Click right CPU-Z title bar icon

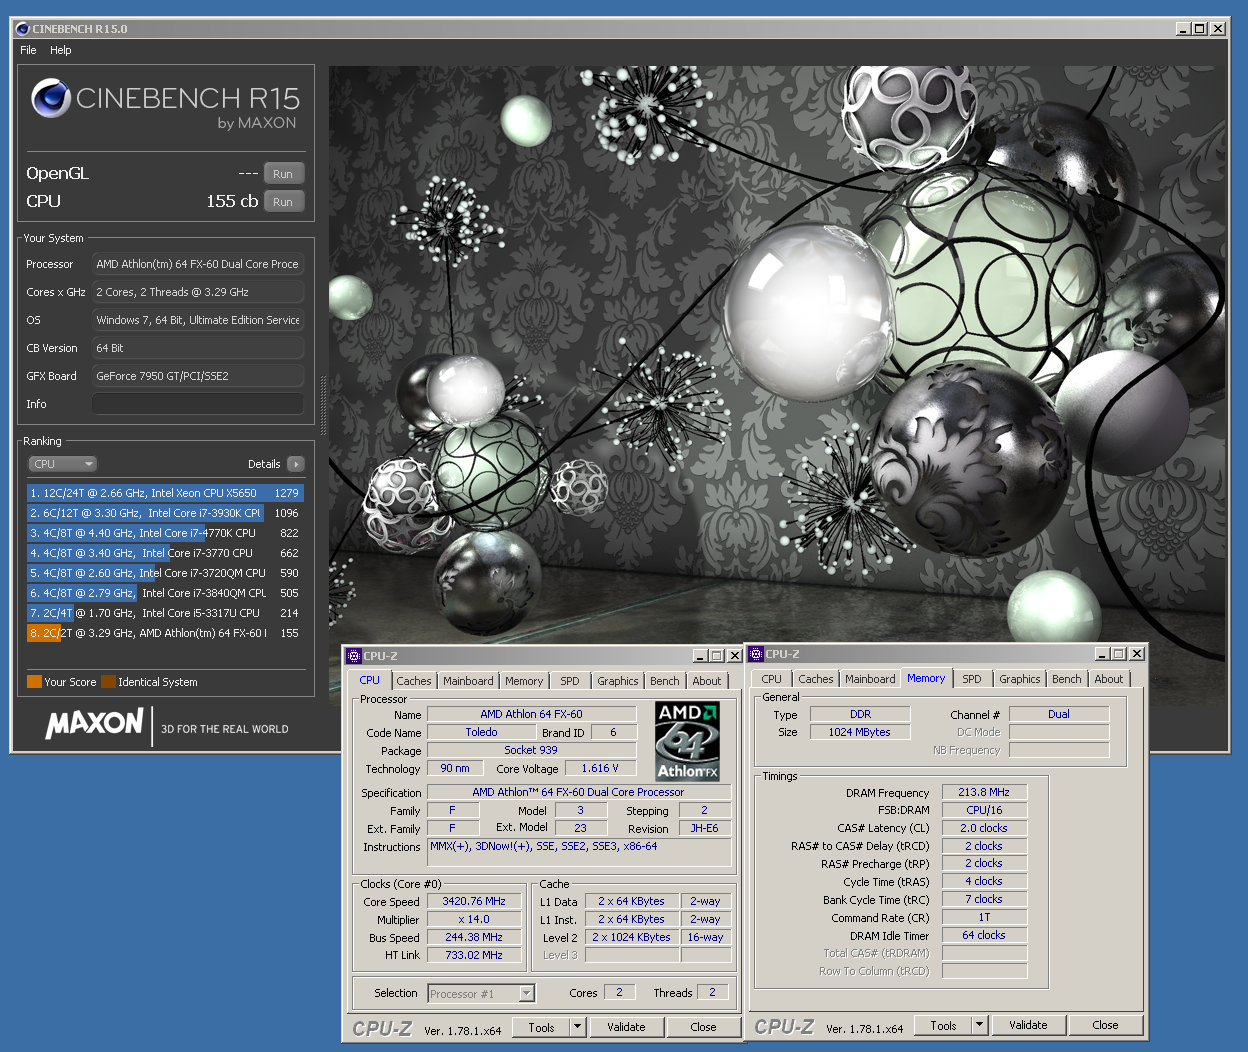755,654
